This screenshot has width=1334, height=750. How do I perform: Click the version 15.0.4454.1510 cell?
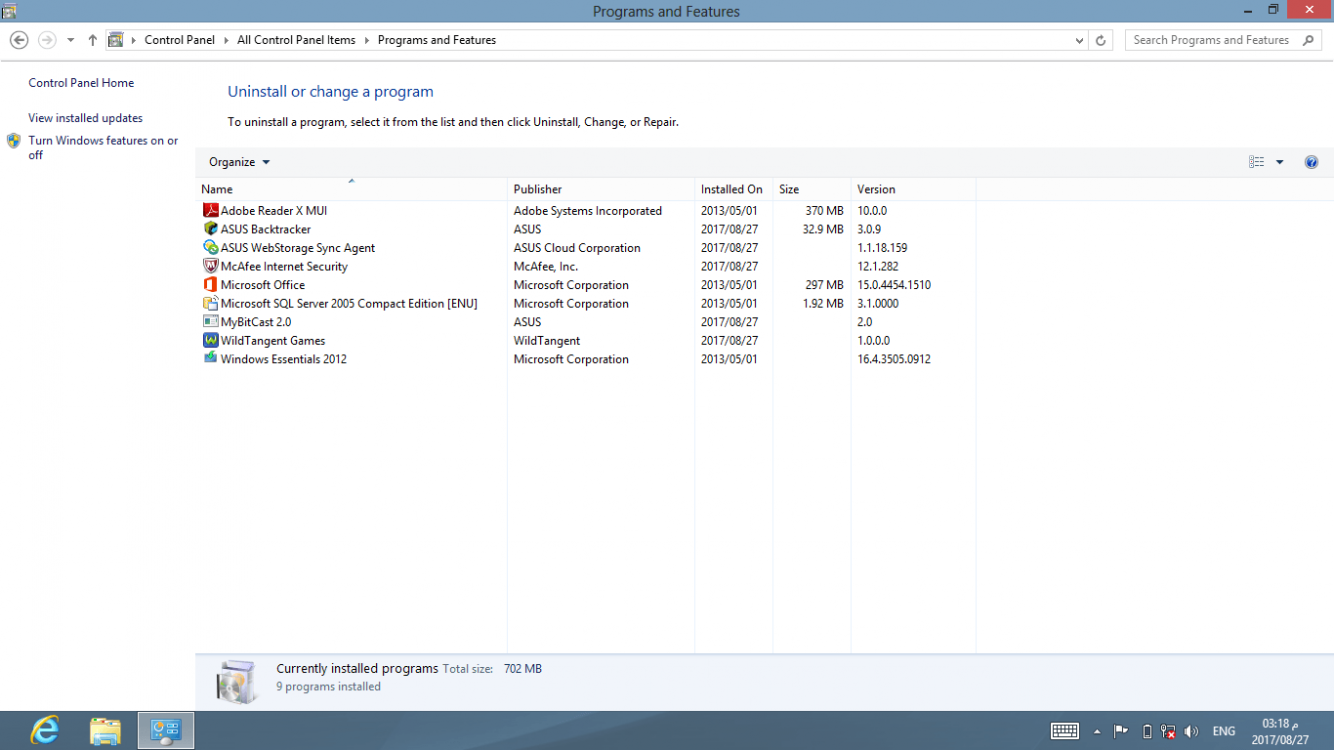coord(894,285)
